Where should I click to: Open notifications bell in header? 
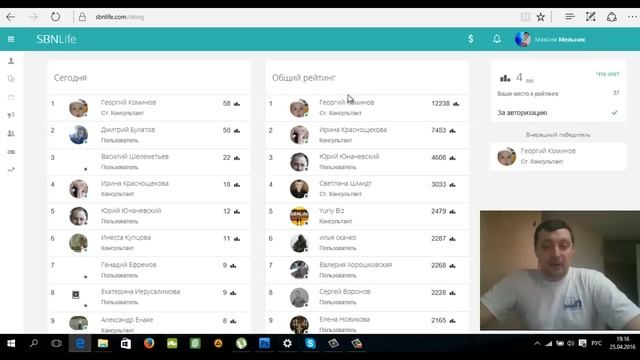pos(497,39)
